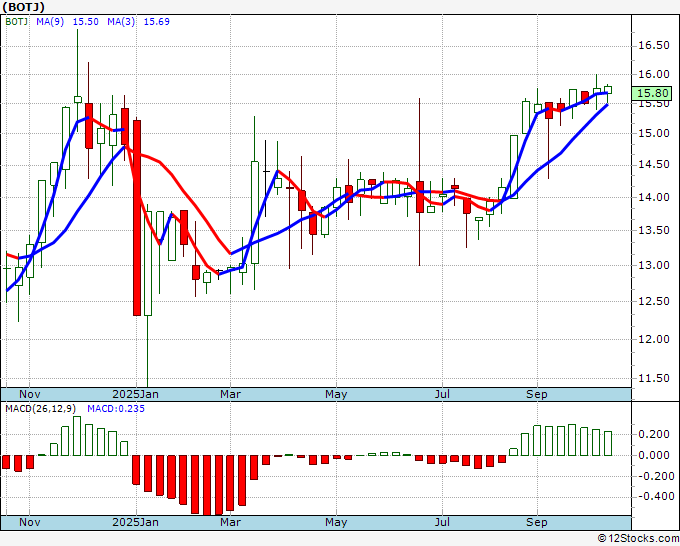Click the 16.00 price axis label
The height and width of the screenshot is (546, 680).
coord(654,74)
